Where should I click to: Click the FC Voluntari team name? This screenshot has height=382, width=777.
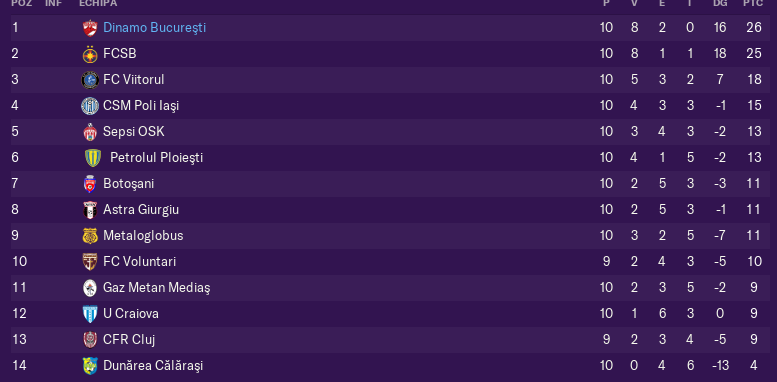pos(139,262)
